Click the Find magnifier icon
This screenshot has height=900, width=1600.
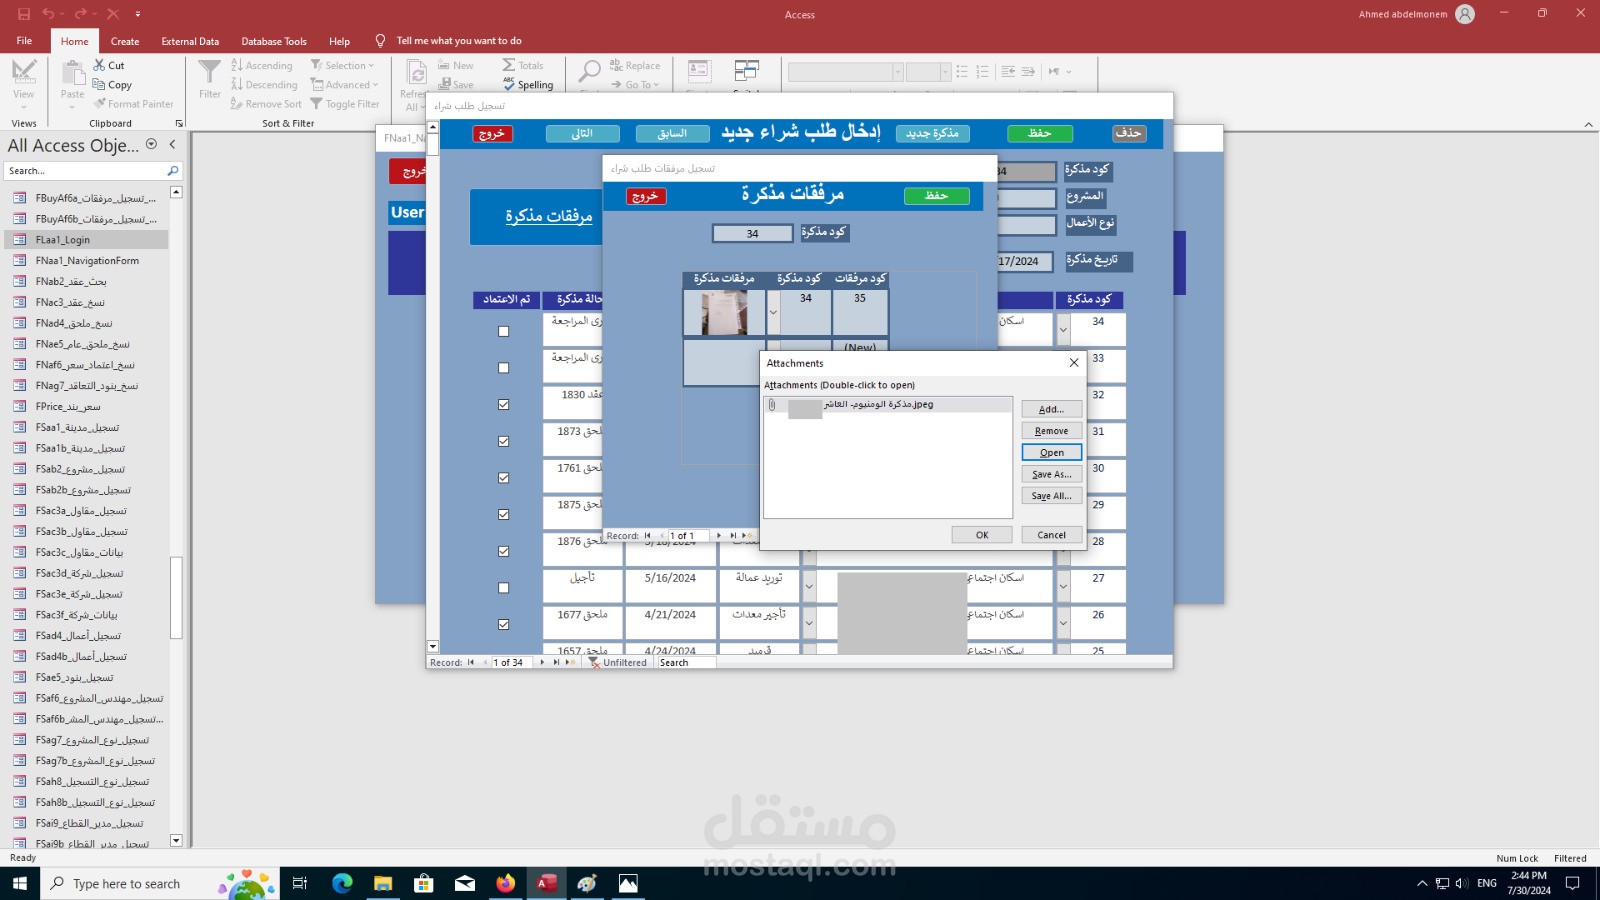590,71
